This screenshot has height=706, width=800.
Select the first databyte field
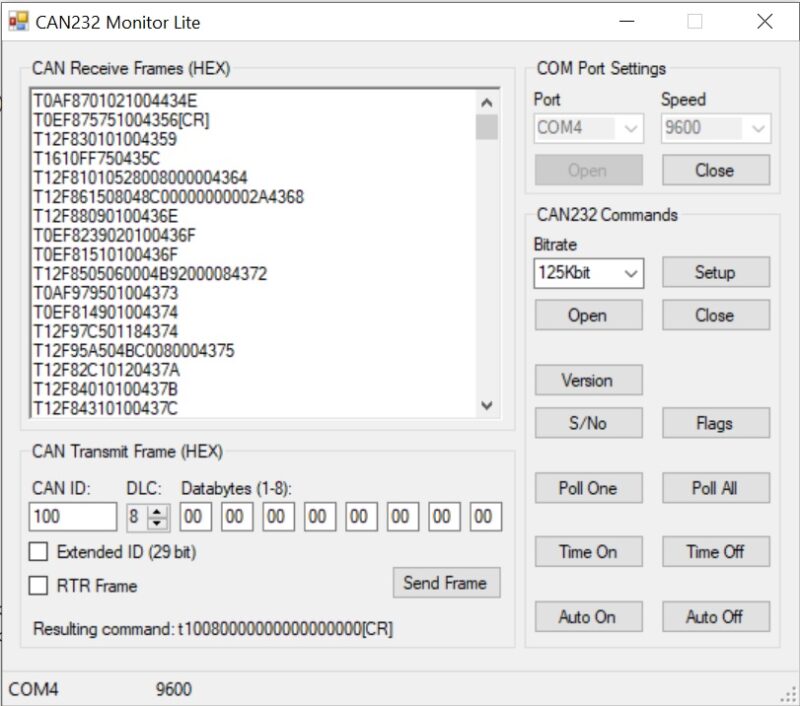195,517
